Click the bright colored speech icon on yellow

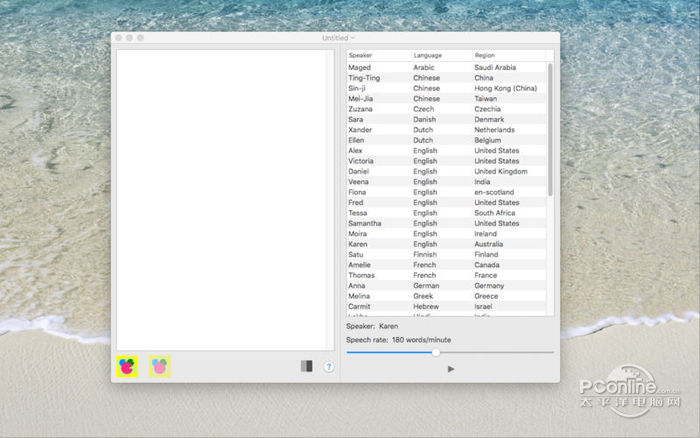tap(127, 367)
